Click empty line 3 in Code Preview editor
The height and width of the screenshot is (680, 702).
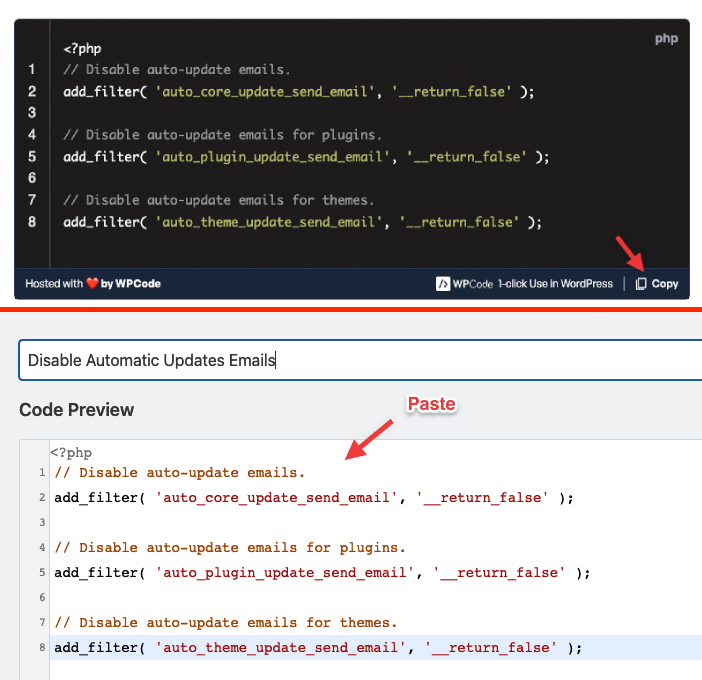point(376,522)
